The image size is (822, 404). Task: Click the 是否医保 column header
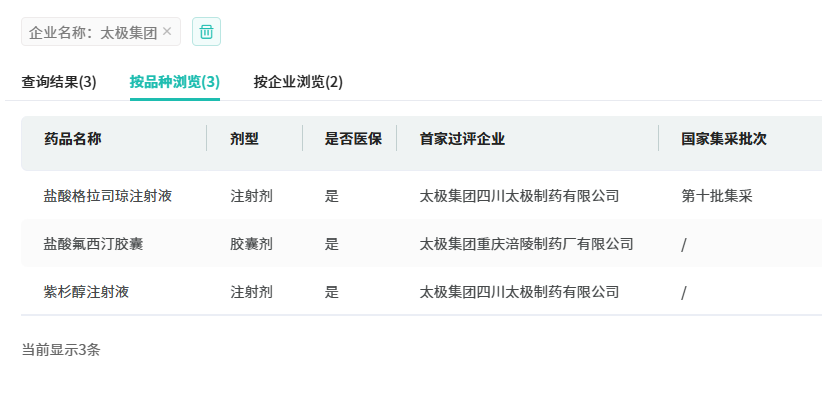pyautogui.click(x=353, y=139)
